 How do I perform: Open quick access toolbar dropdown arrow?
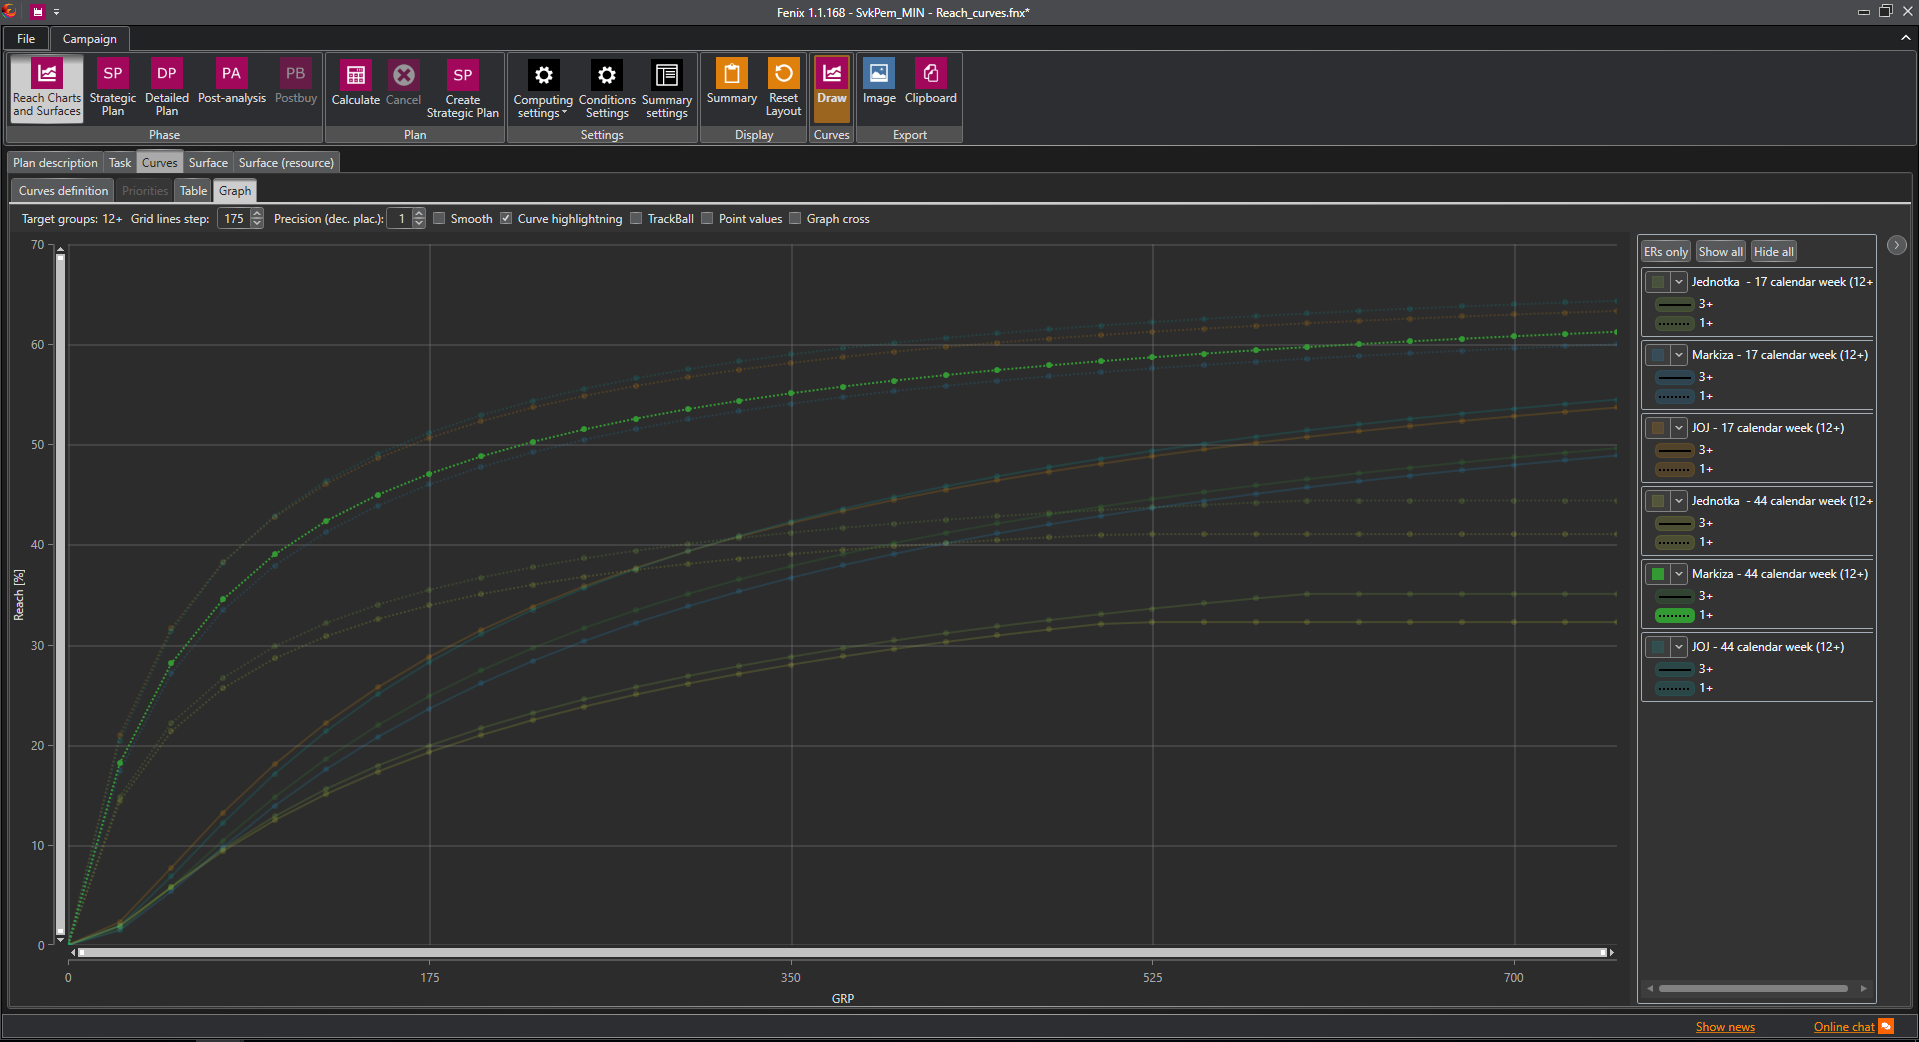tap(57, 12)
